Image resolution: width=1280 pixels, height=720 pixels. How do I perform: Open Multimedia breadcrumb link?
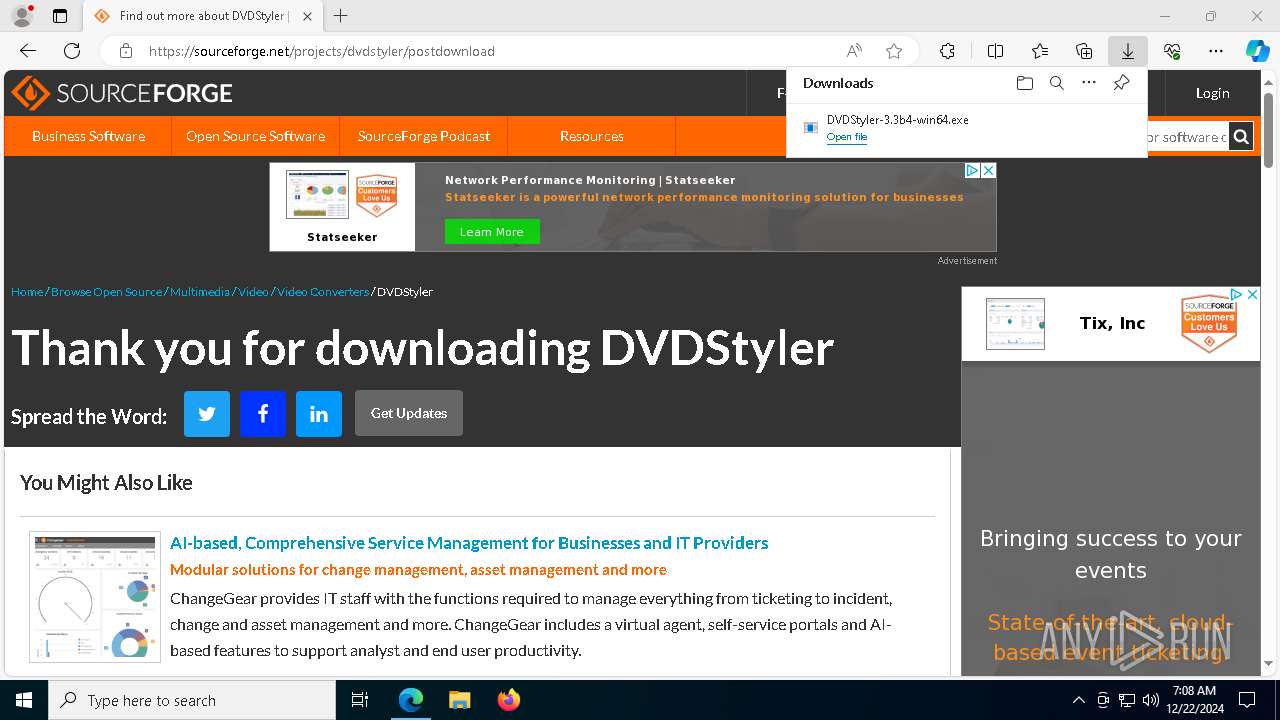199,292
